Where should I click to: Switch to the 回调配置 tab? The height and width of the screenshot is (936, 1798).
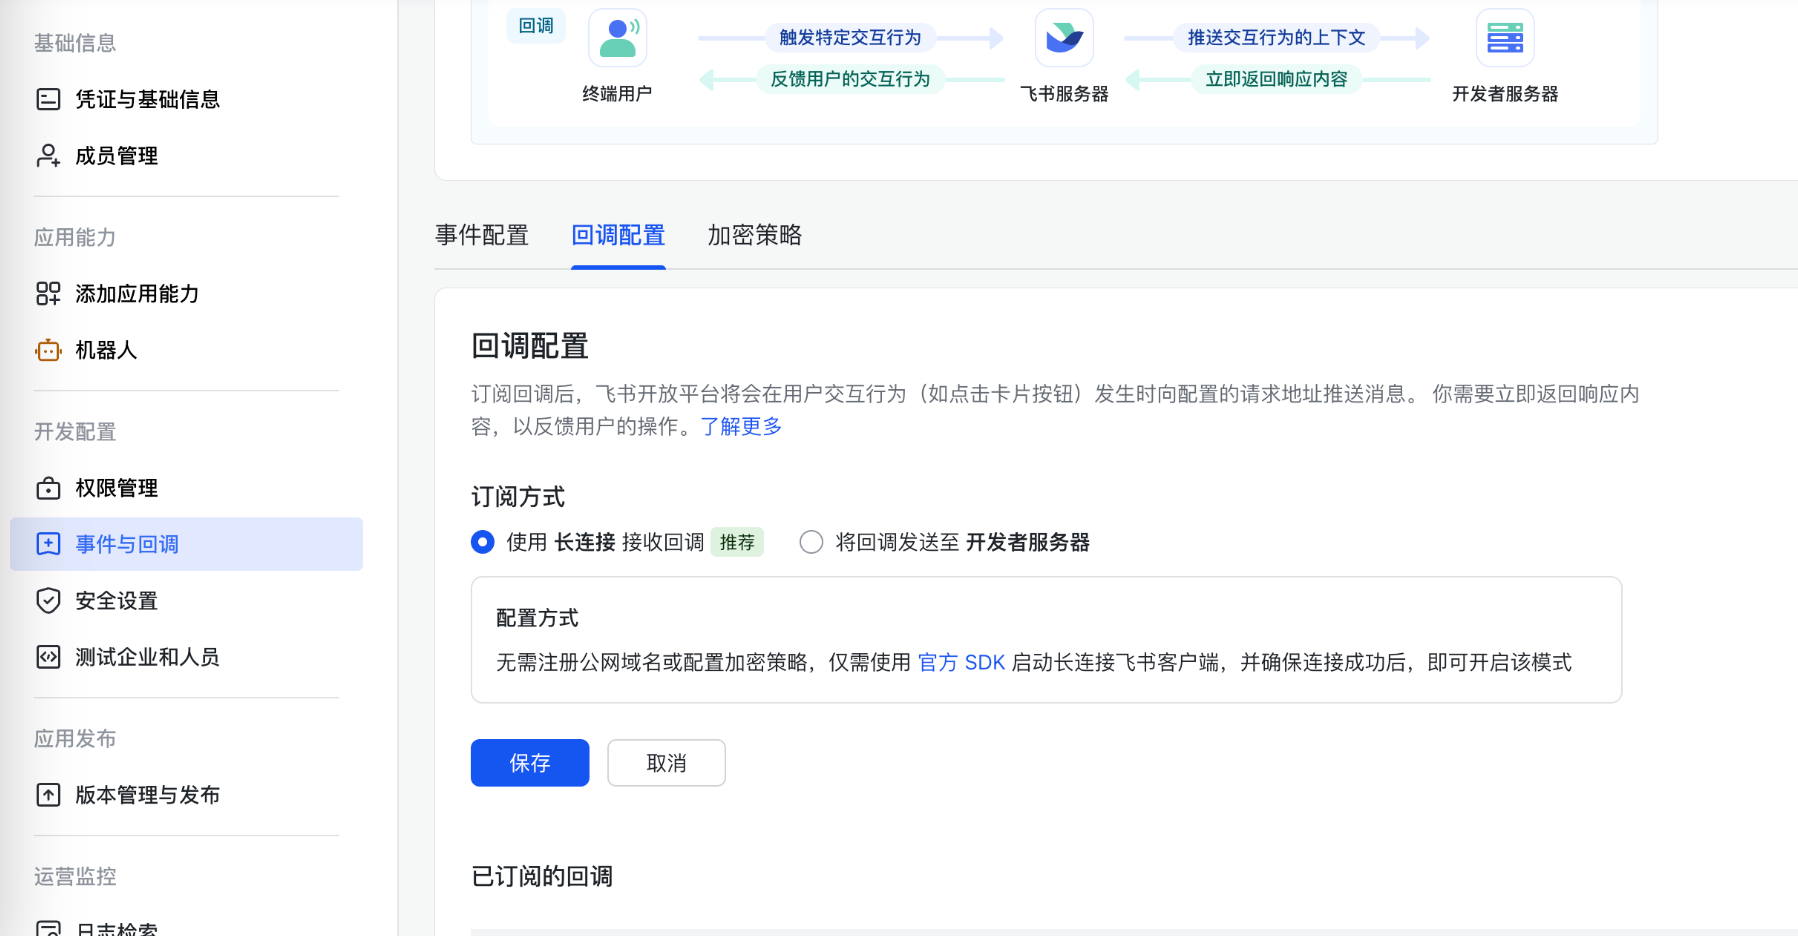(618, 235)
